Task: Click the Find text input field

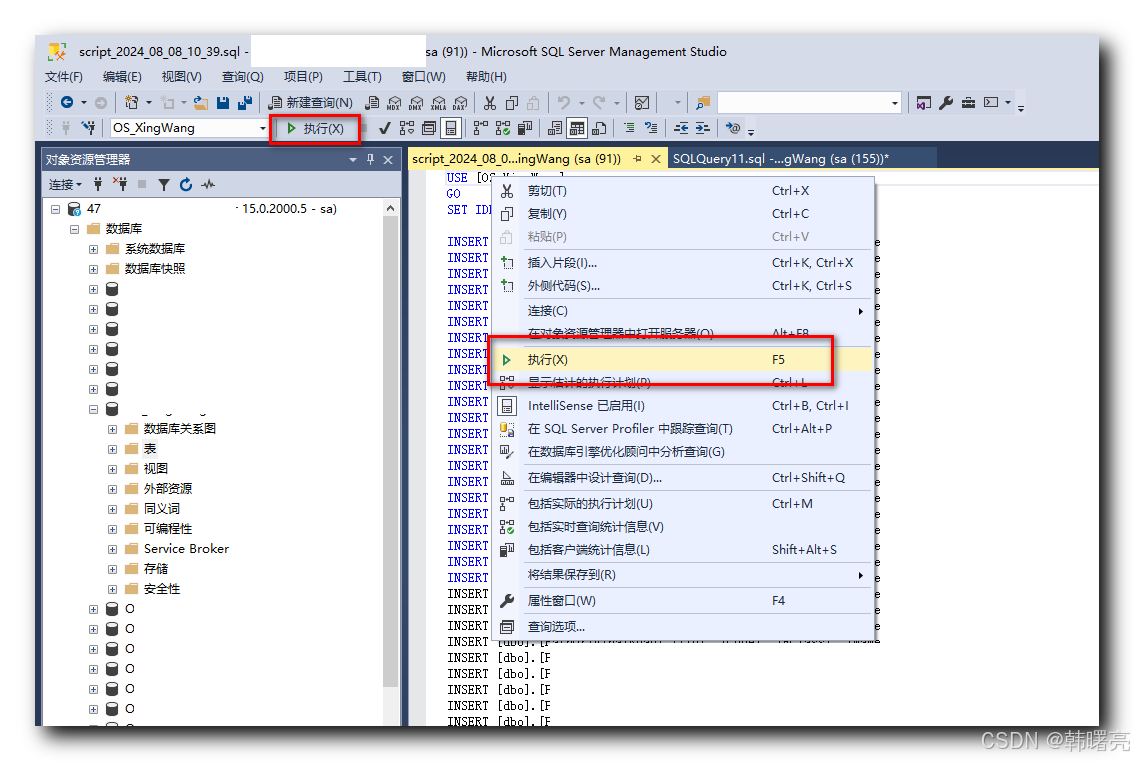Action: [x=803, y=103]
